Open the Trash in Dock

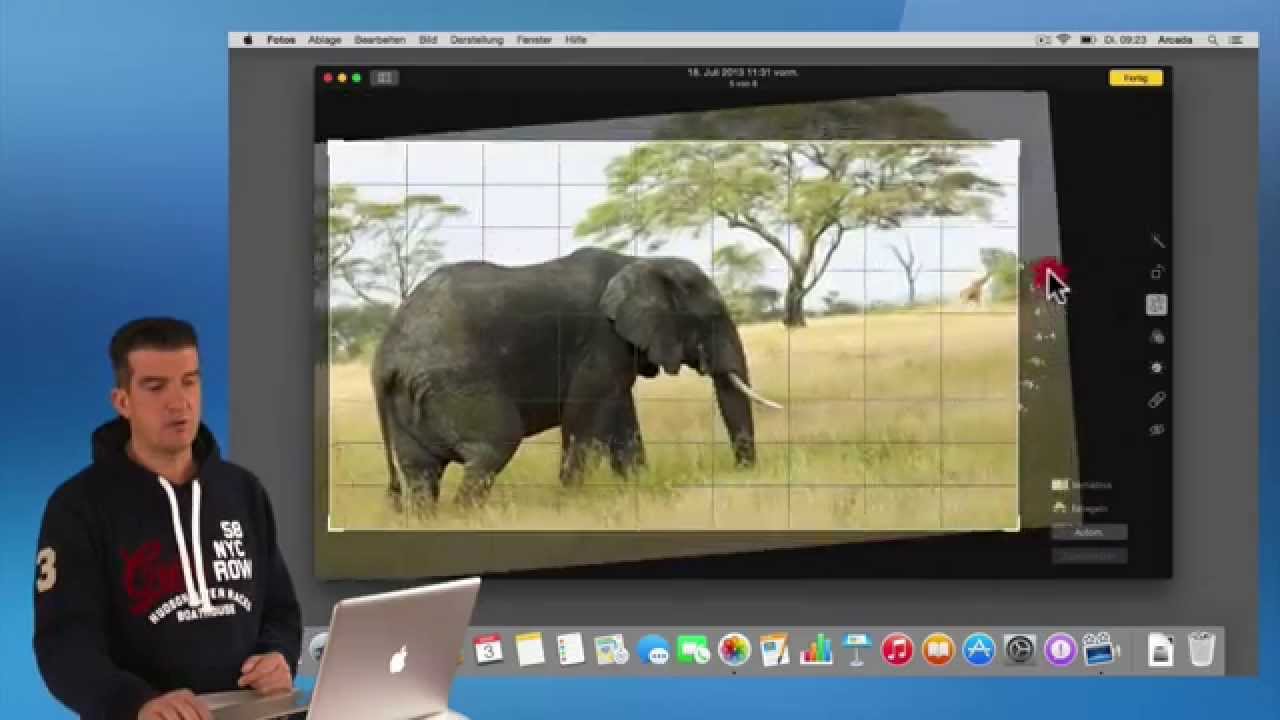point(1202,650)
